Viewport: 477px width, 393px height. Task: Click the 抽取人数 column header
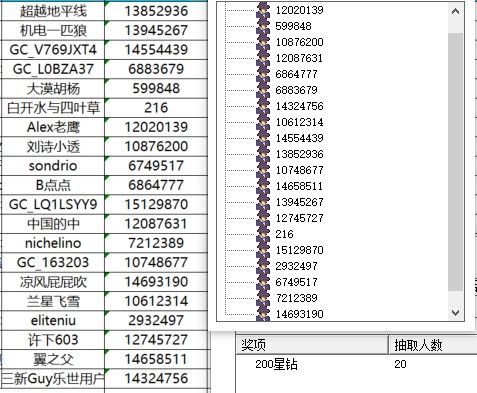pyautogui.click(x=433, y=345)
